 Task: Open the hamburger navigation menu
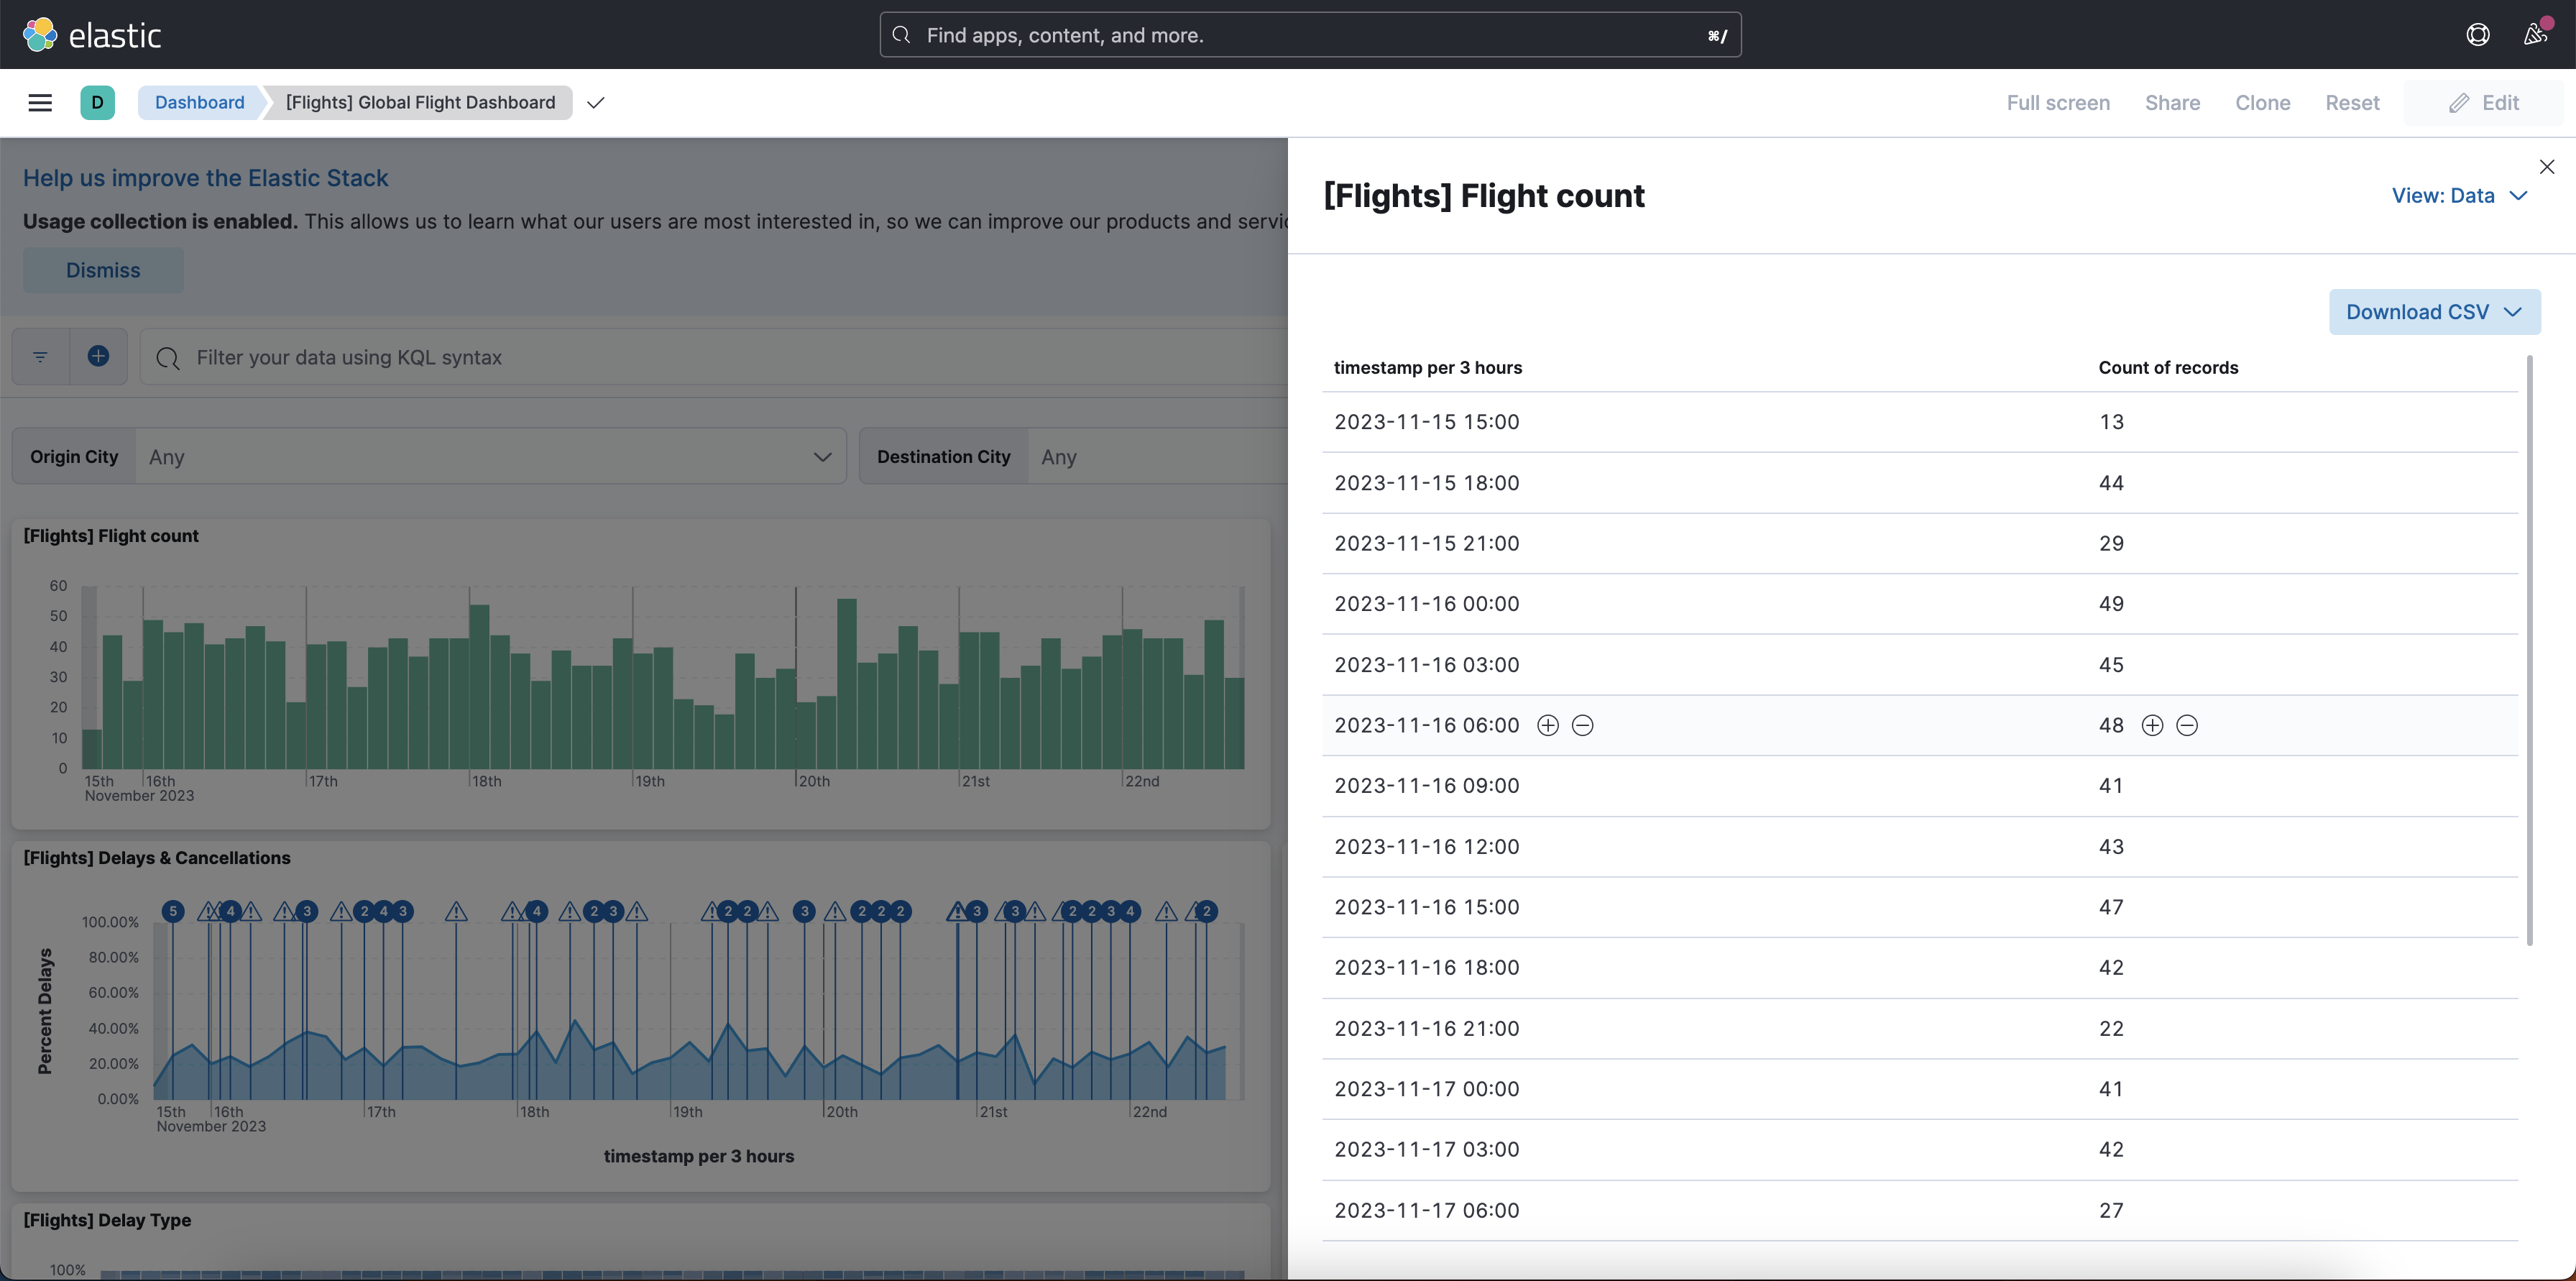click(x=40, y=103)
